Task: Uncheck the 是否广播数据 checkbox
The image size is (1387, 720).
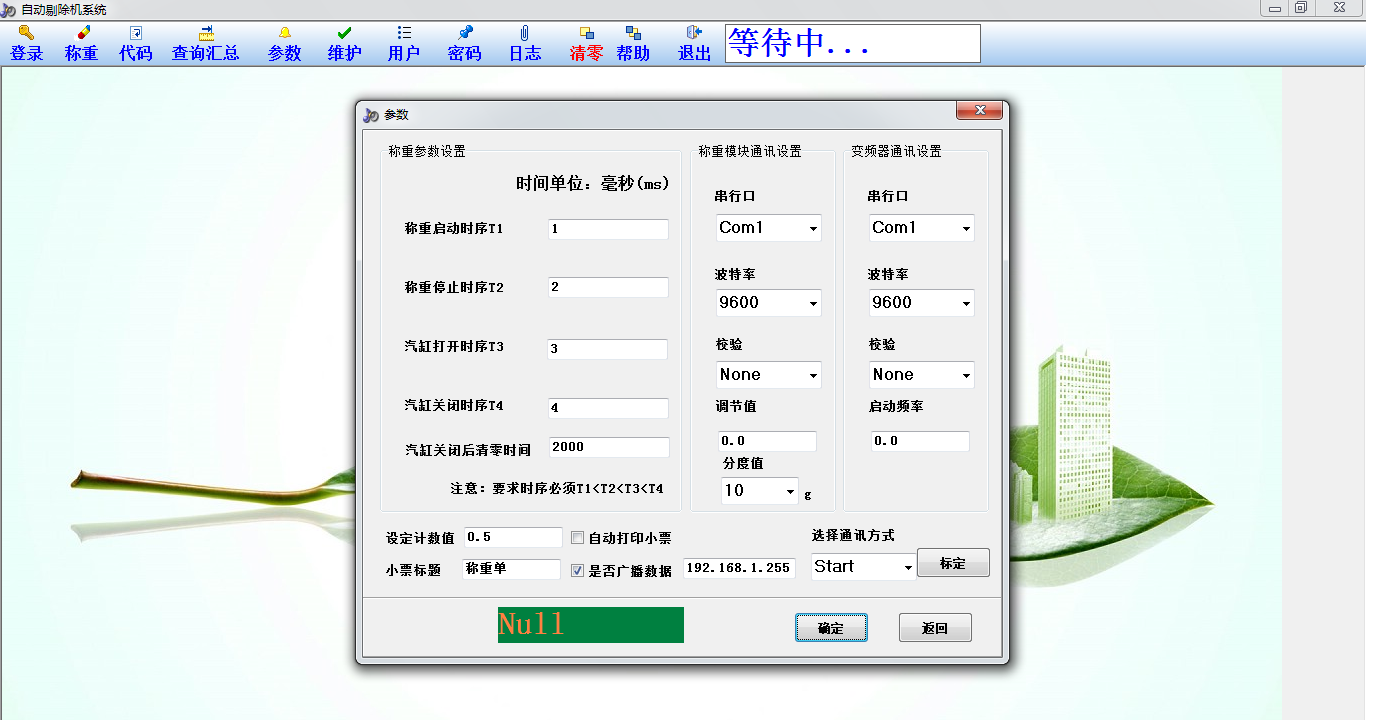Action: (x=577, y=570)
